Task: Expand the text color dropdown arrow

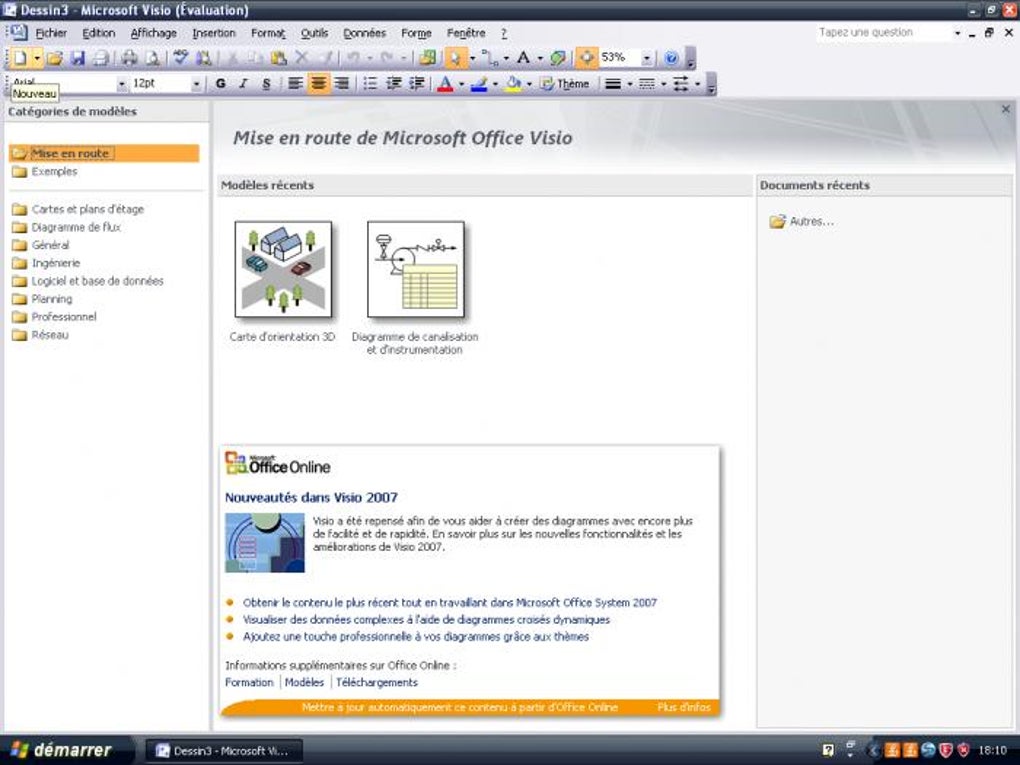Action: [x=461, y=84]
